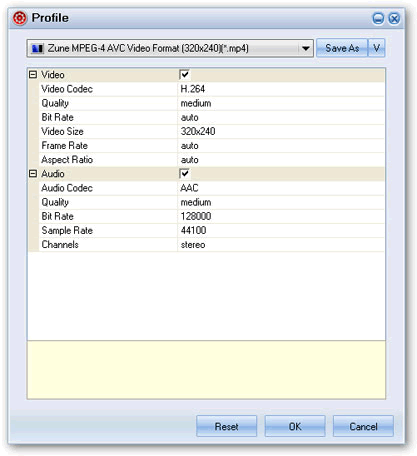The height and width of the screenshot is (456, 417).
Task: Click the Sample Rate 44100 value
Action: point(194,230)
